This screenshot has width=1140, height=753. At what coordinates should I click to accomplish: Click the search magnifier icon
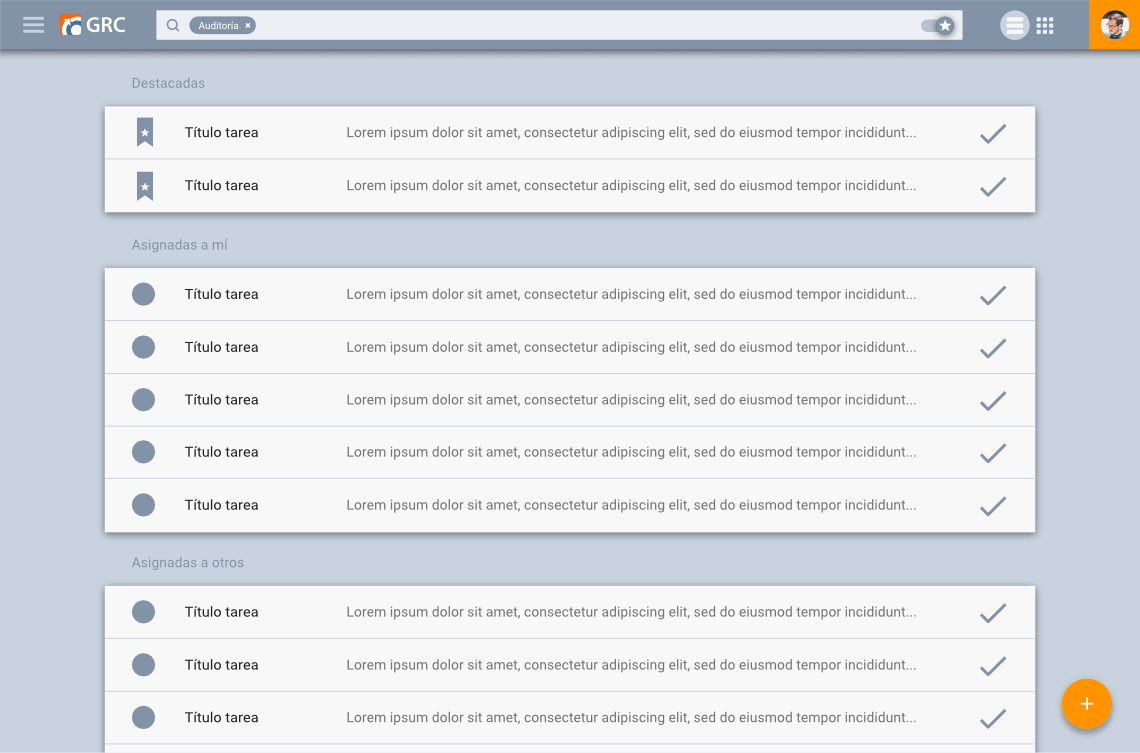pyautogui.click(x=173, y=25)
